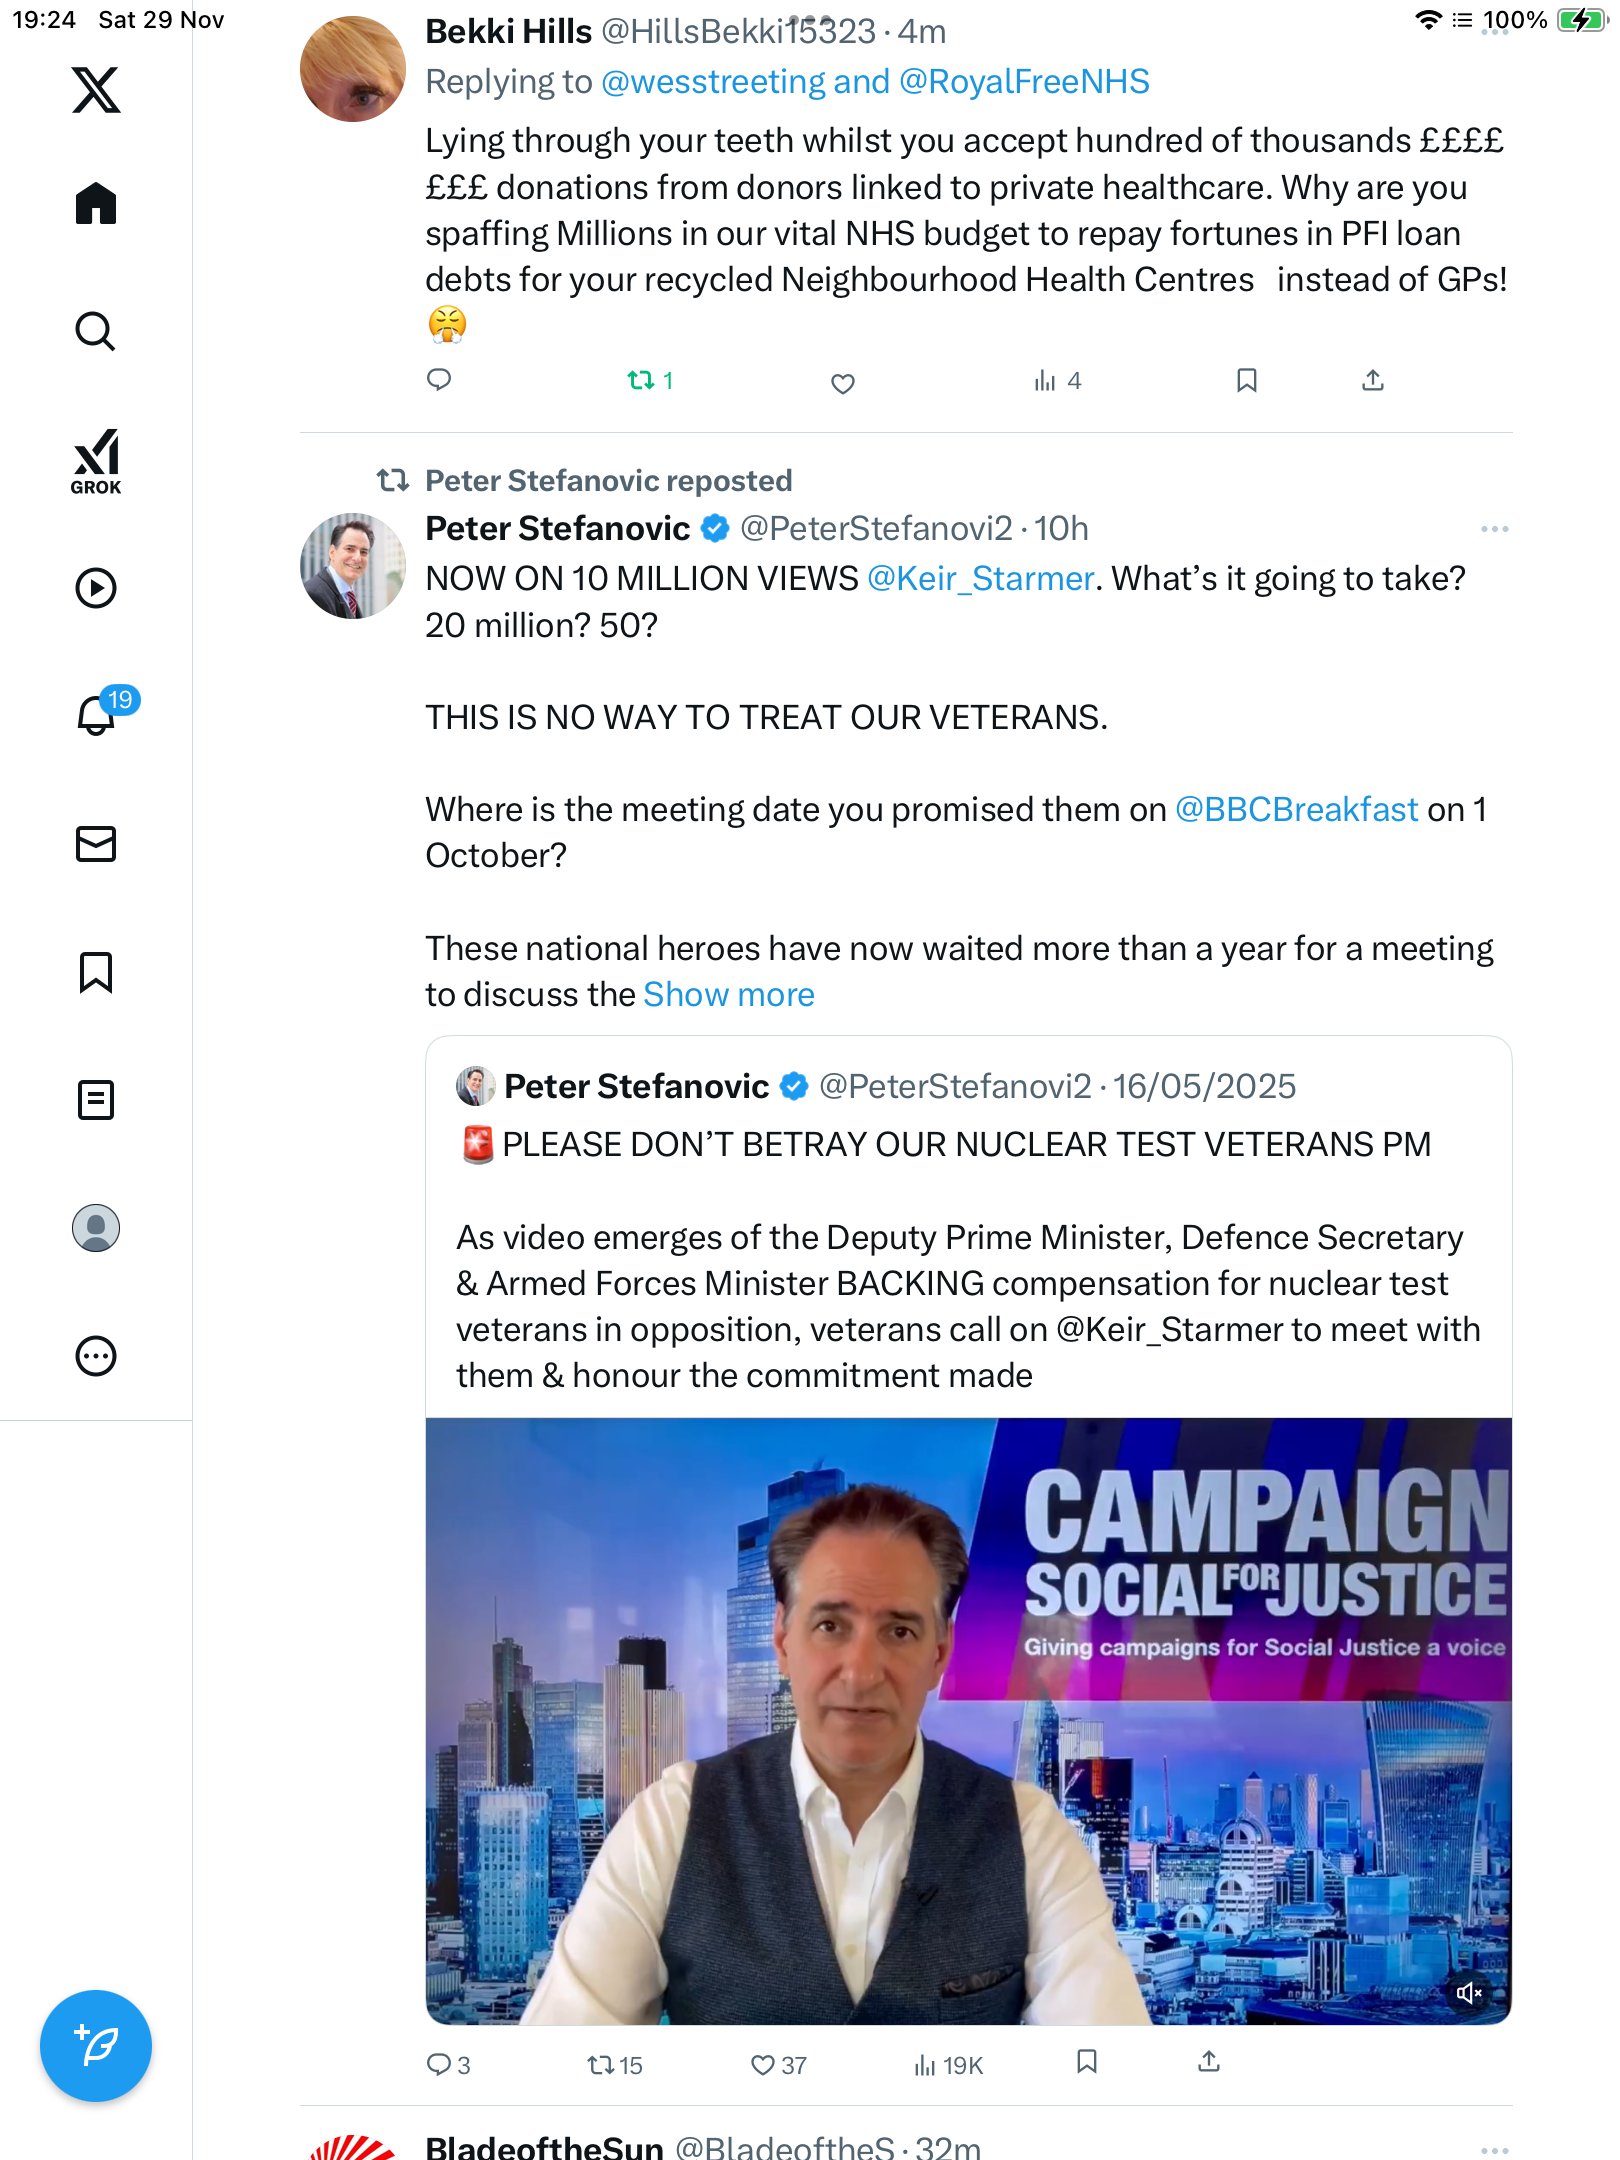Open notifications bell with 19 badge
1620x2160 pixels.
pos(98,714)
